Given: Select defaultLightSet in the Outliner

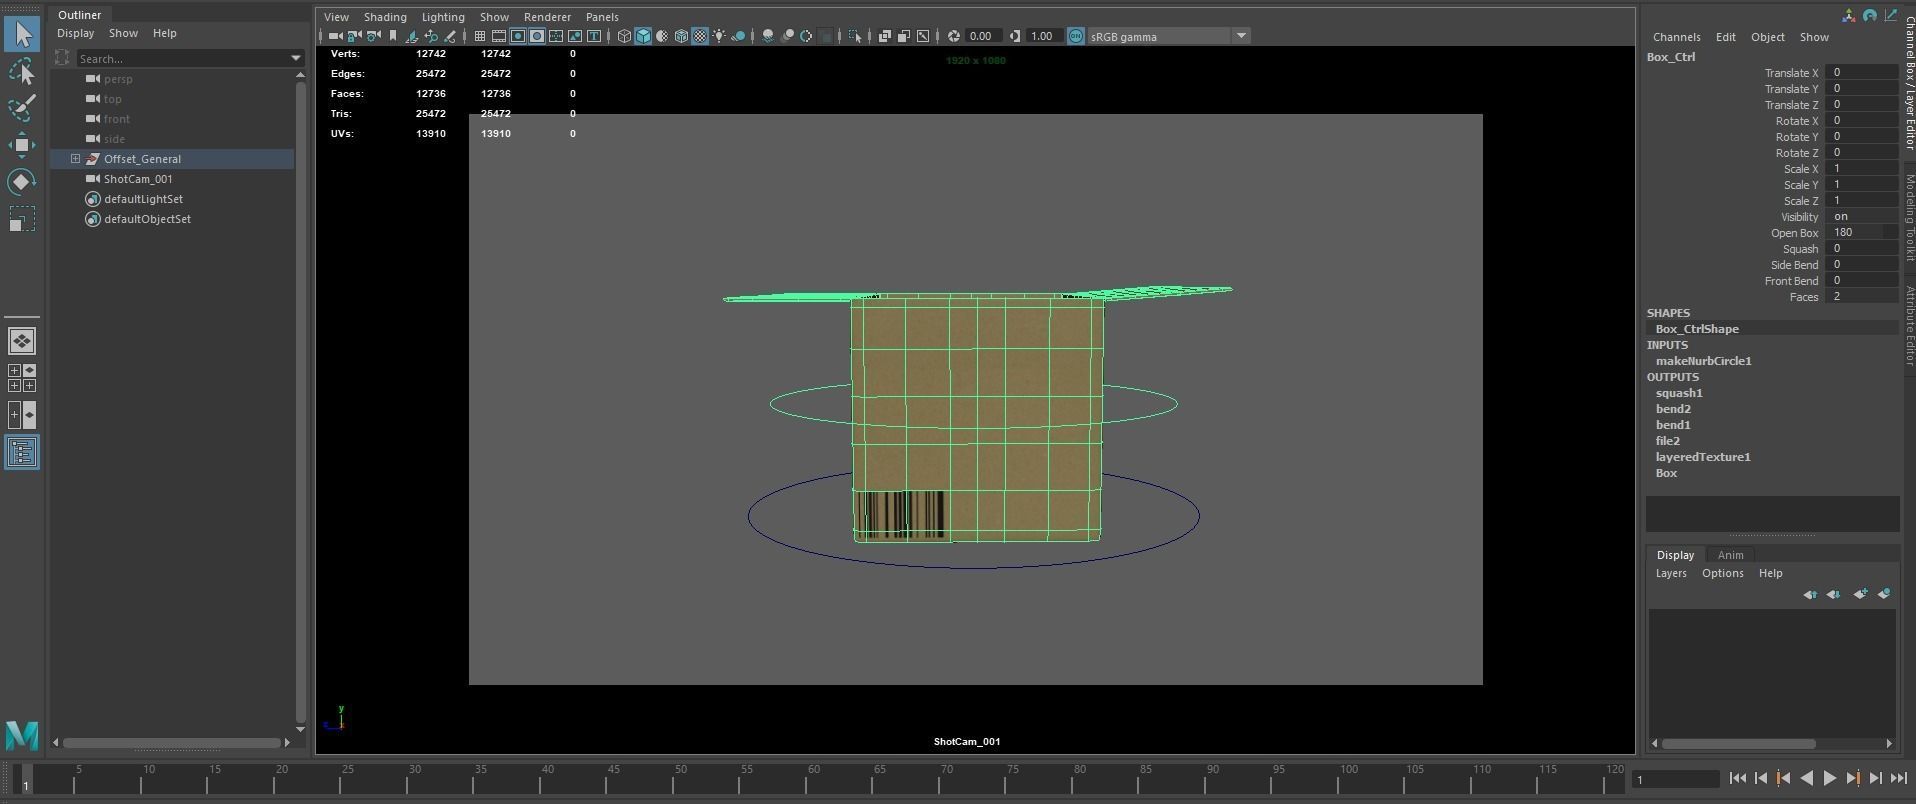Looking at the screenshot, I should (x=143, y=199).
